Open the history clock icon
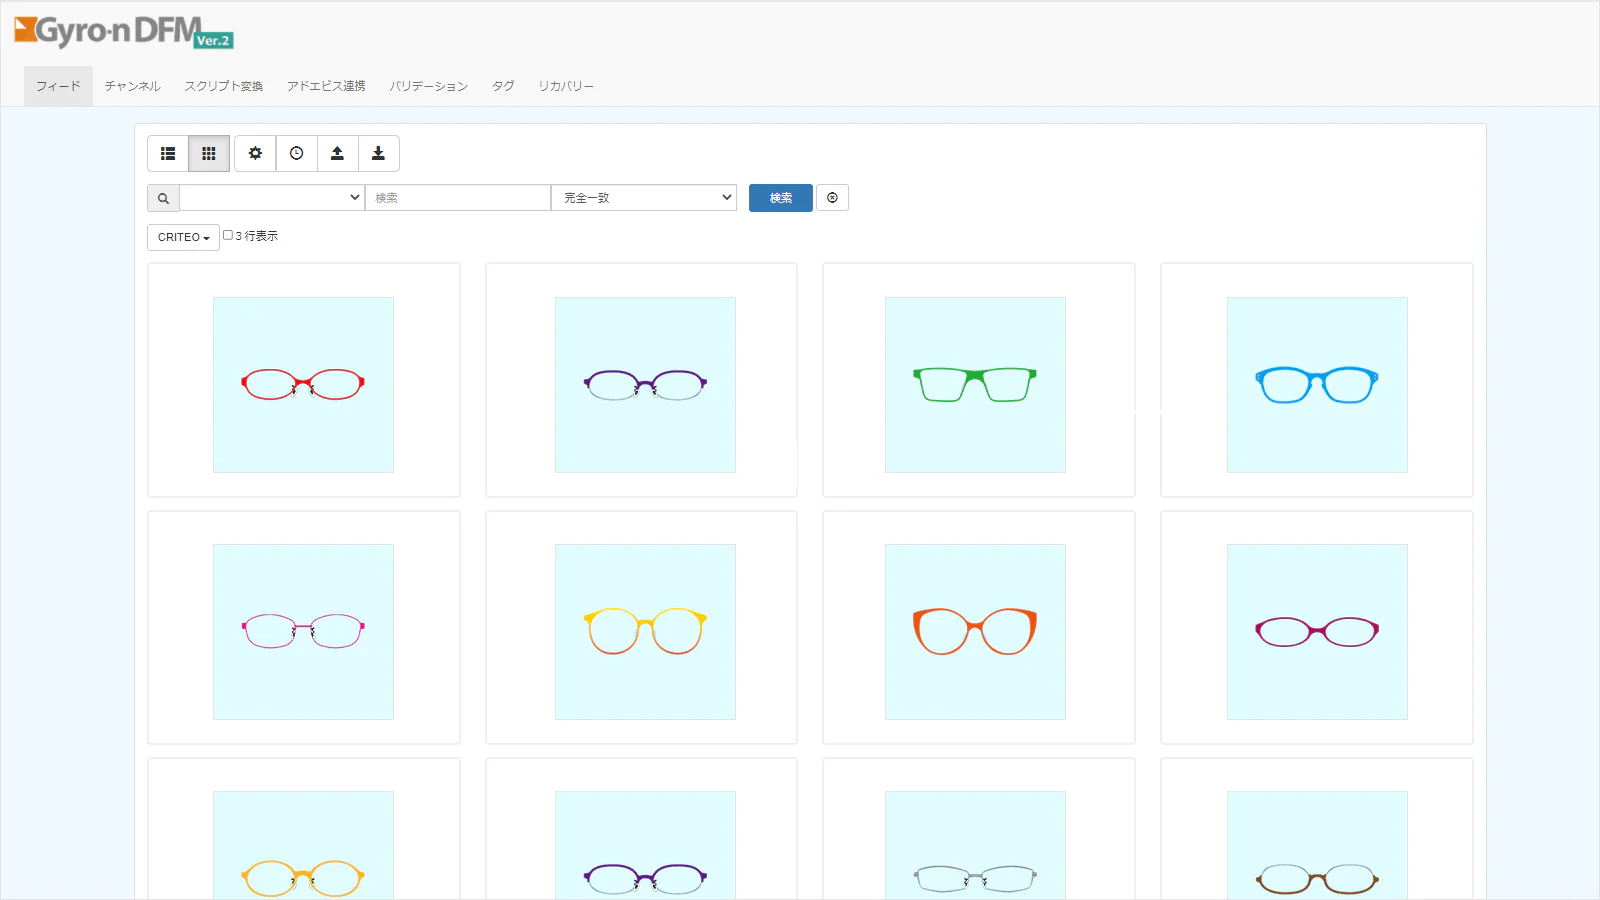 point(296,154)
